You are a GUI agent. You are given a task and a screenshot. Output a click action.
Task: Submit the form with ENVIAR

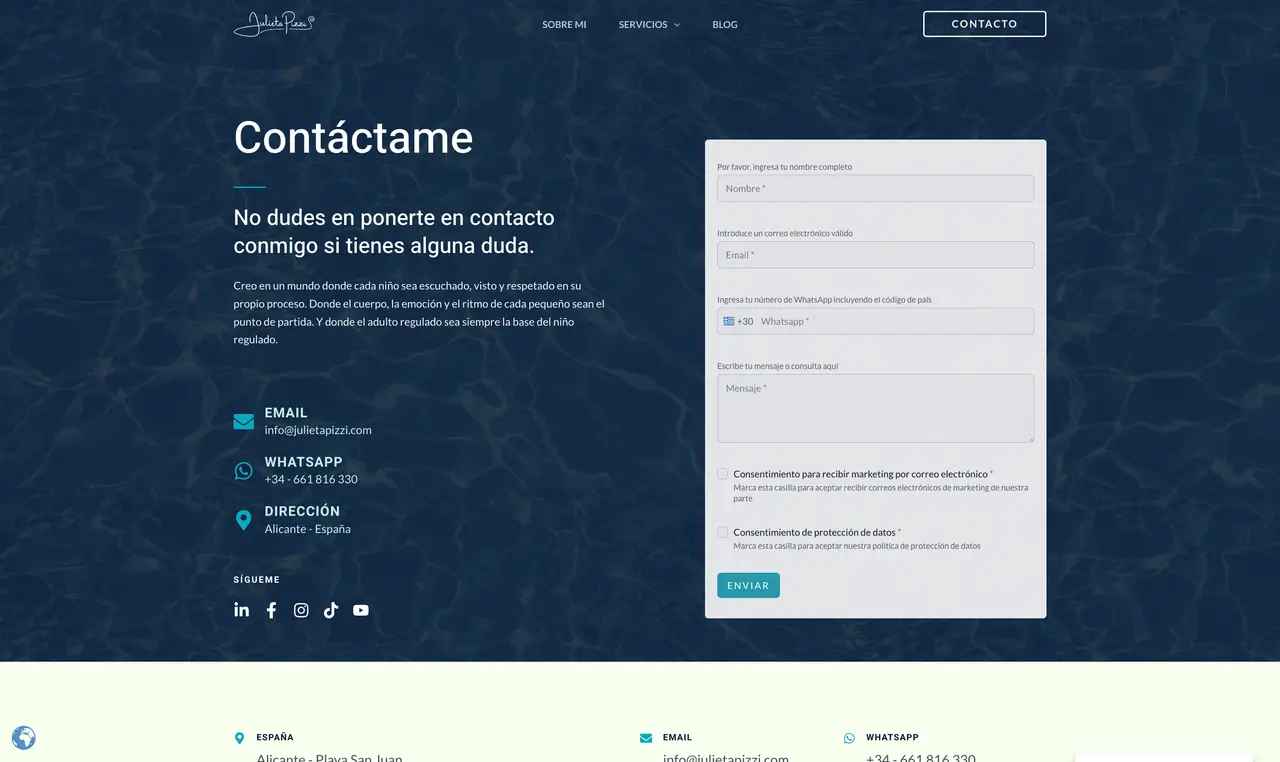tap(748, 585)
